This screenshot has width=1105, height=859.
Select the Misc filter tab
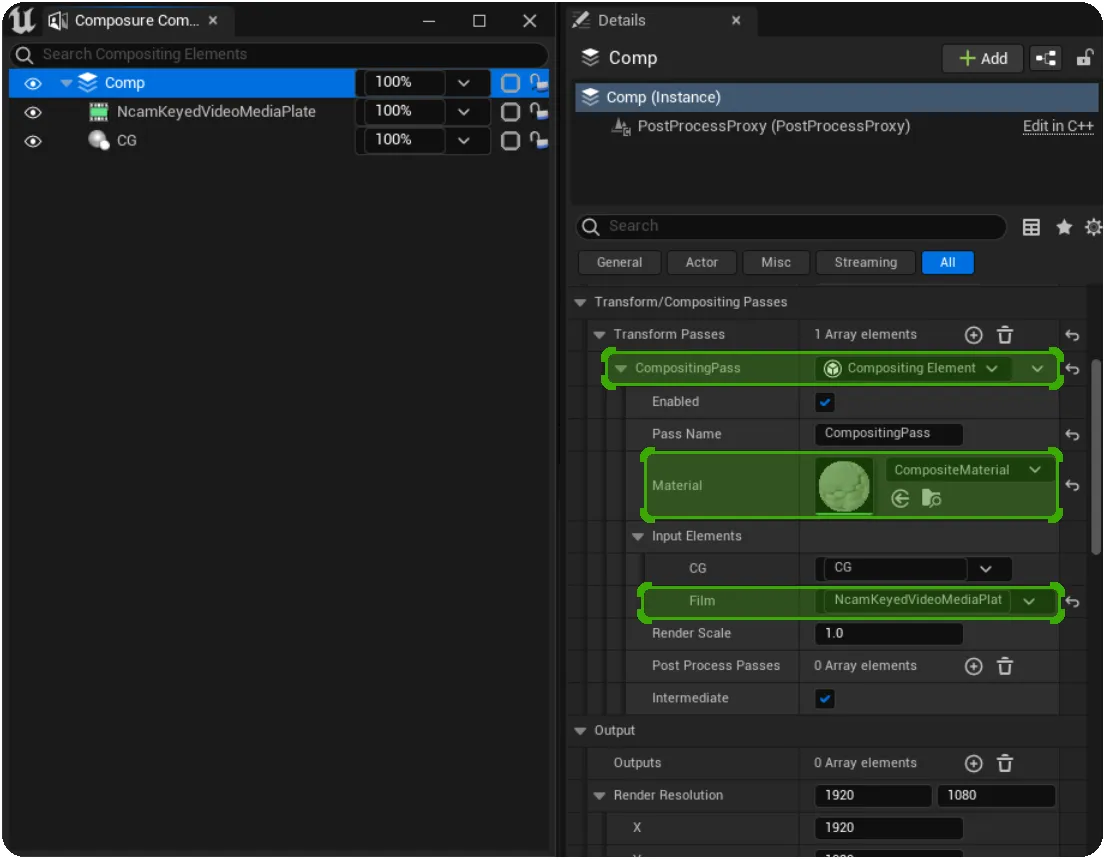(x=776, y=263)
